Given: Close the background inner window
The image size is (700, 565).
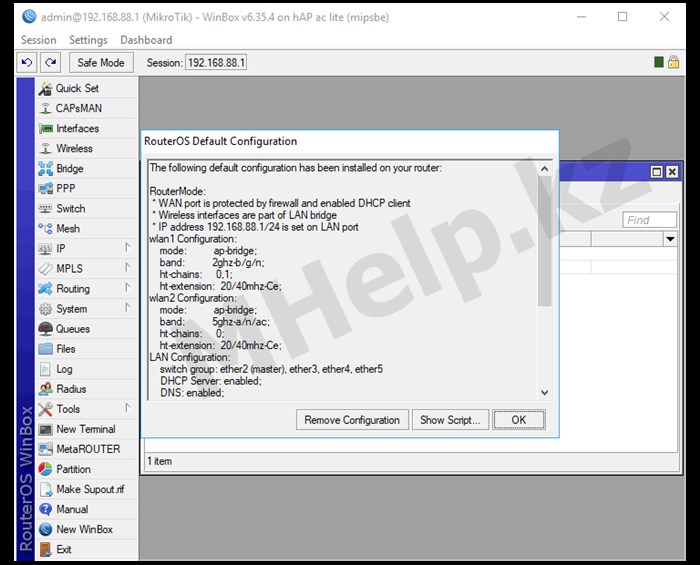Looking at the screenshot, I should (x=672, y=172).
